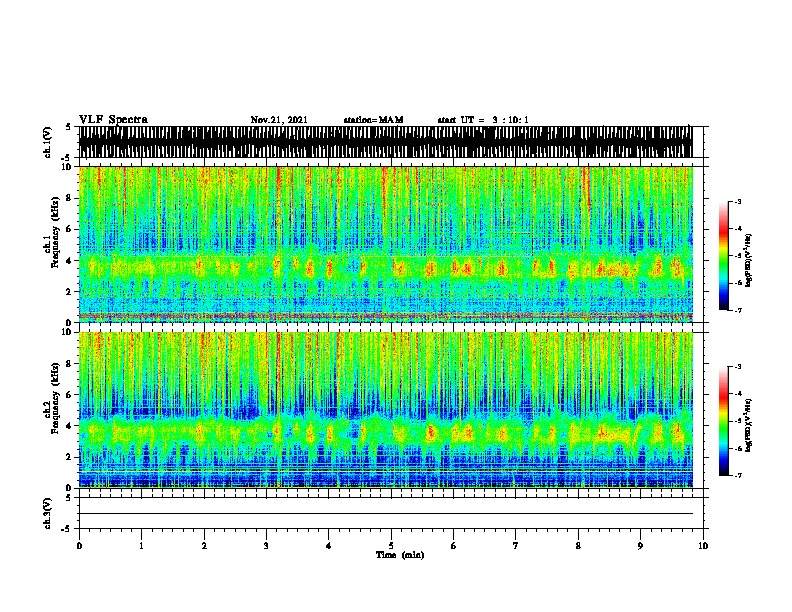Click time axis tick label "1"
Screen dimensions: 792x612
141,546
